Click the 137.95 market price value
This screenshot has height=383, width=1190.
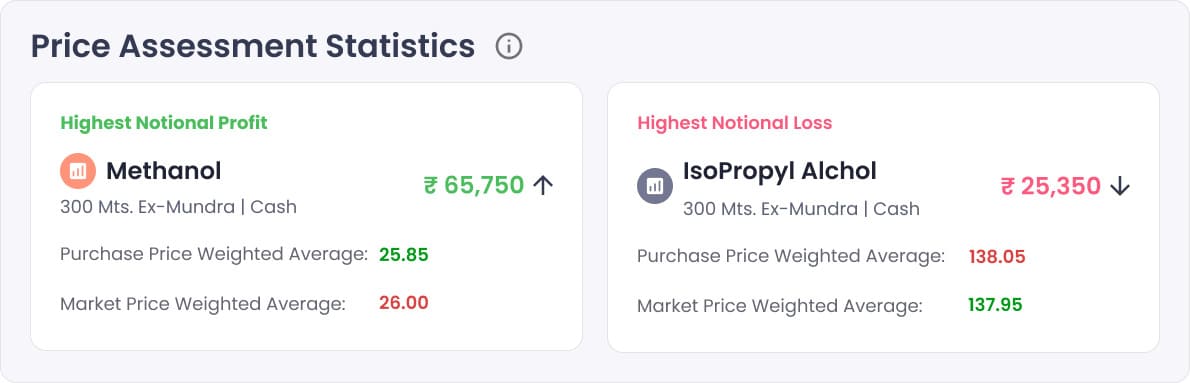(995, 305)
